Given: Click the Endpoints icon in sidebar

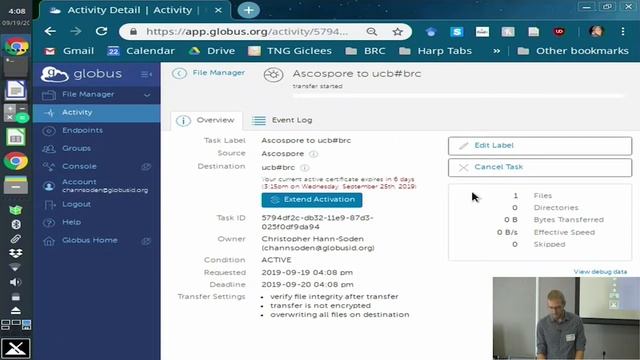Looking at the screenshot, I should pos(49,131).
